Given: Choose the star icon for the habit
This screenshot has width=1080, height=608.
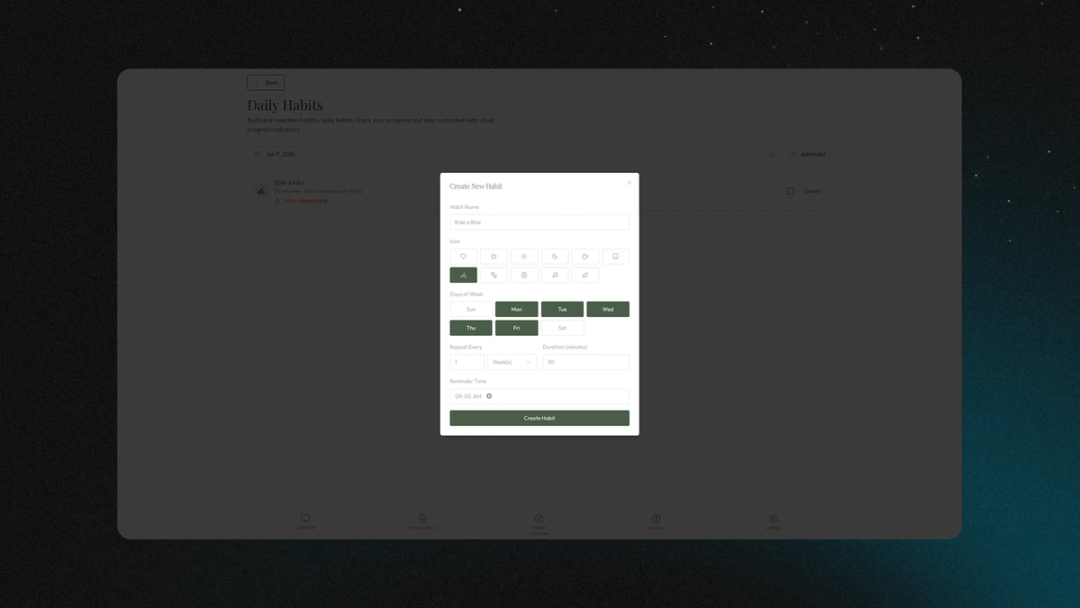Looking at the screenshot, I should pos(494,256).
